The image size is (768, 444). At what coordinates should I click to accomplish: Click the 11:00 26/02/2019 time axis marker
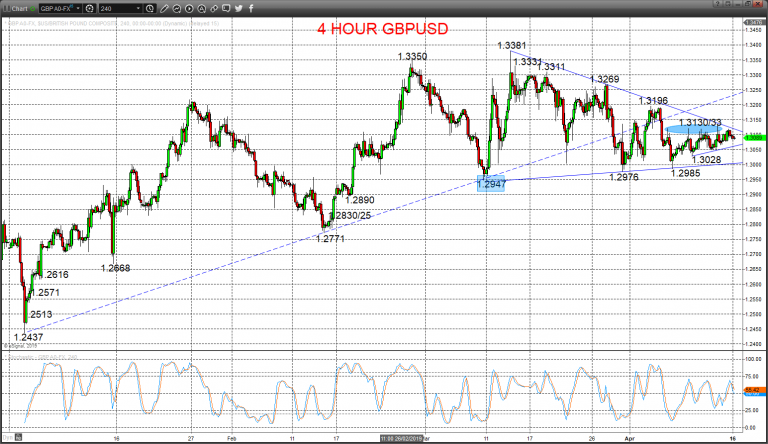tap(402, 438)
